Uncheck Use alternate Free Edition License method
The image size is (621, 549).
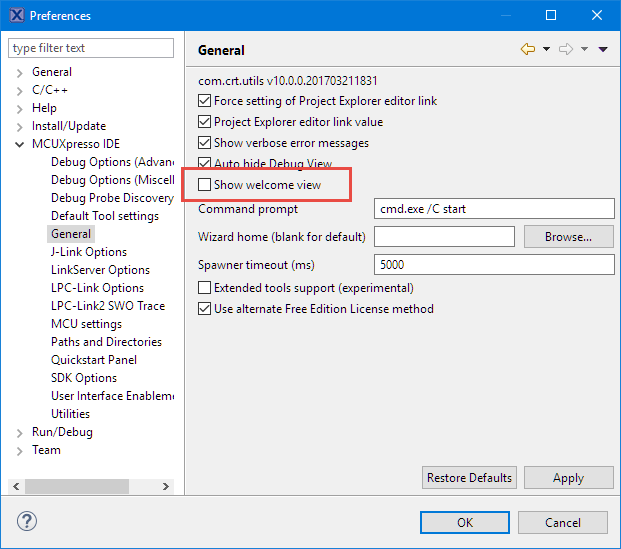(x=205, y=309)
